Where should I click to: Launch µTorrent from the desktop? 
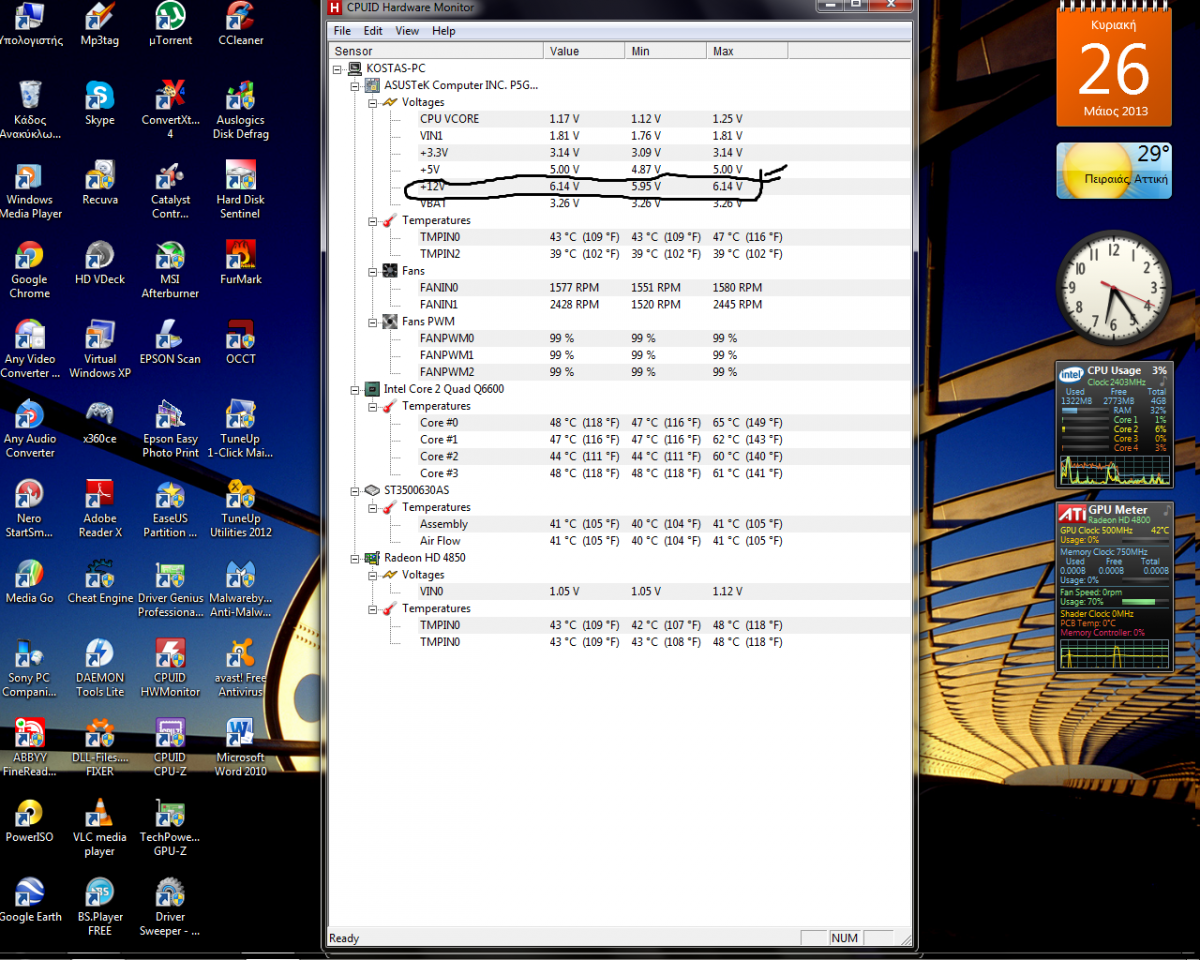tap(170, 25)
